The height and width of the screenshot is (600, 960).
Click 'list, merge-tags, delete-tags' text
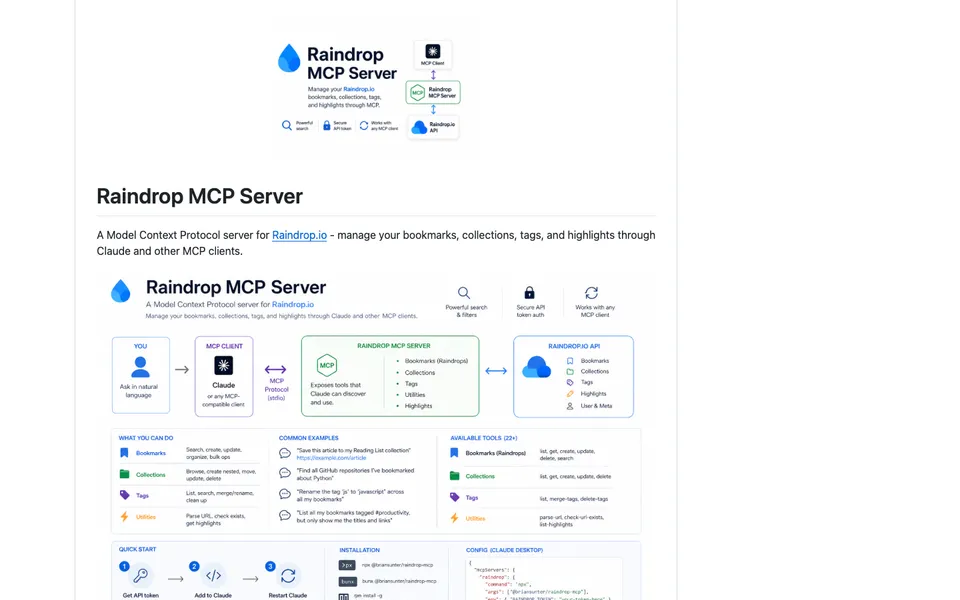pyautogui.click(x=574, y=499)
